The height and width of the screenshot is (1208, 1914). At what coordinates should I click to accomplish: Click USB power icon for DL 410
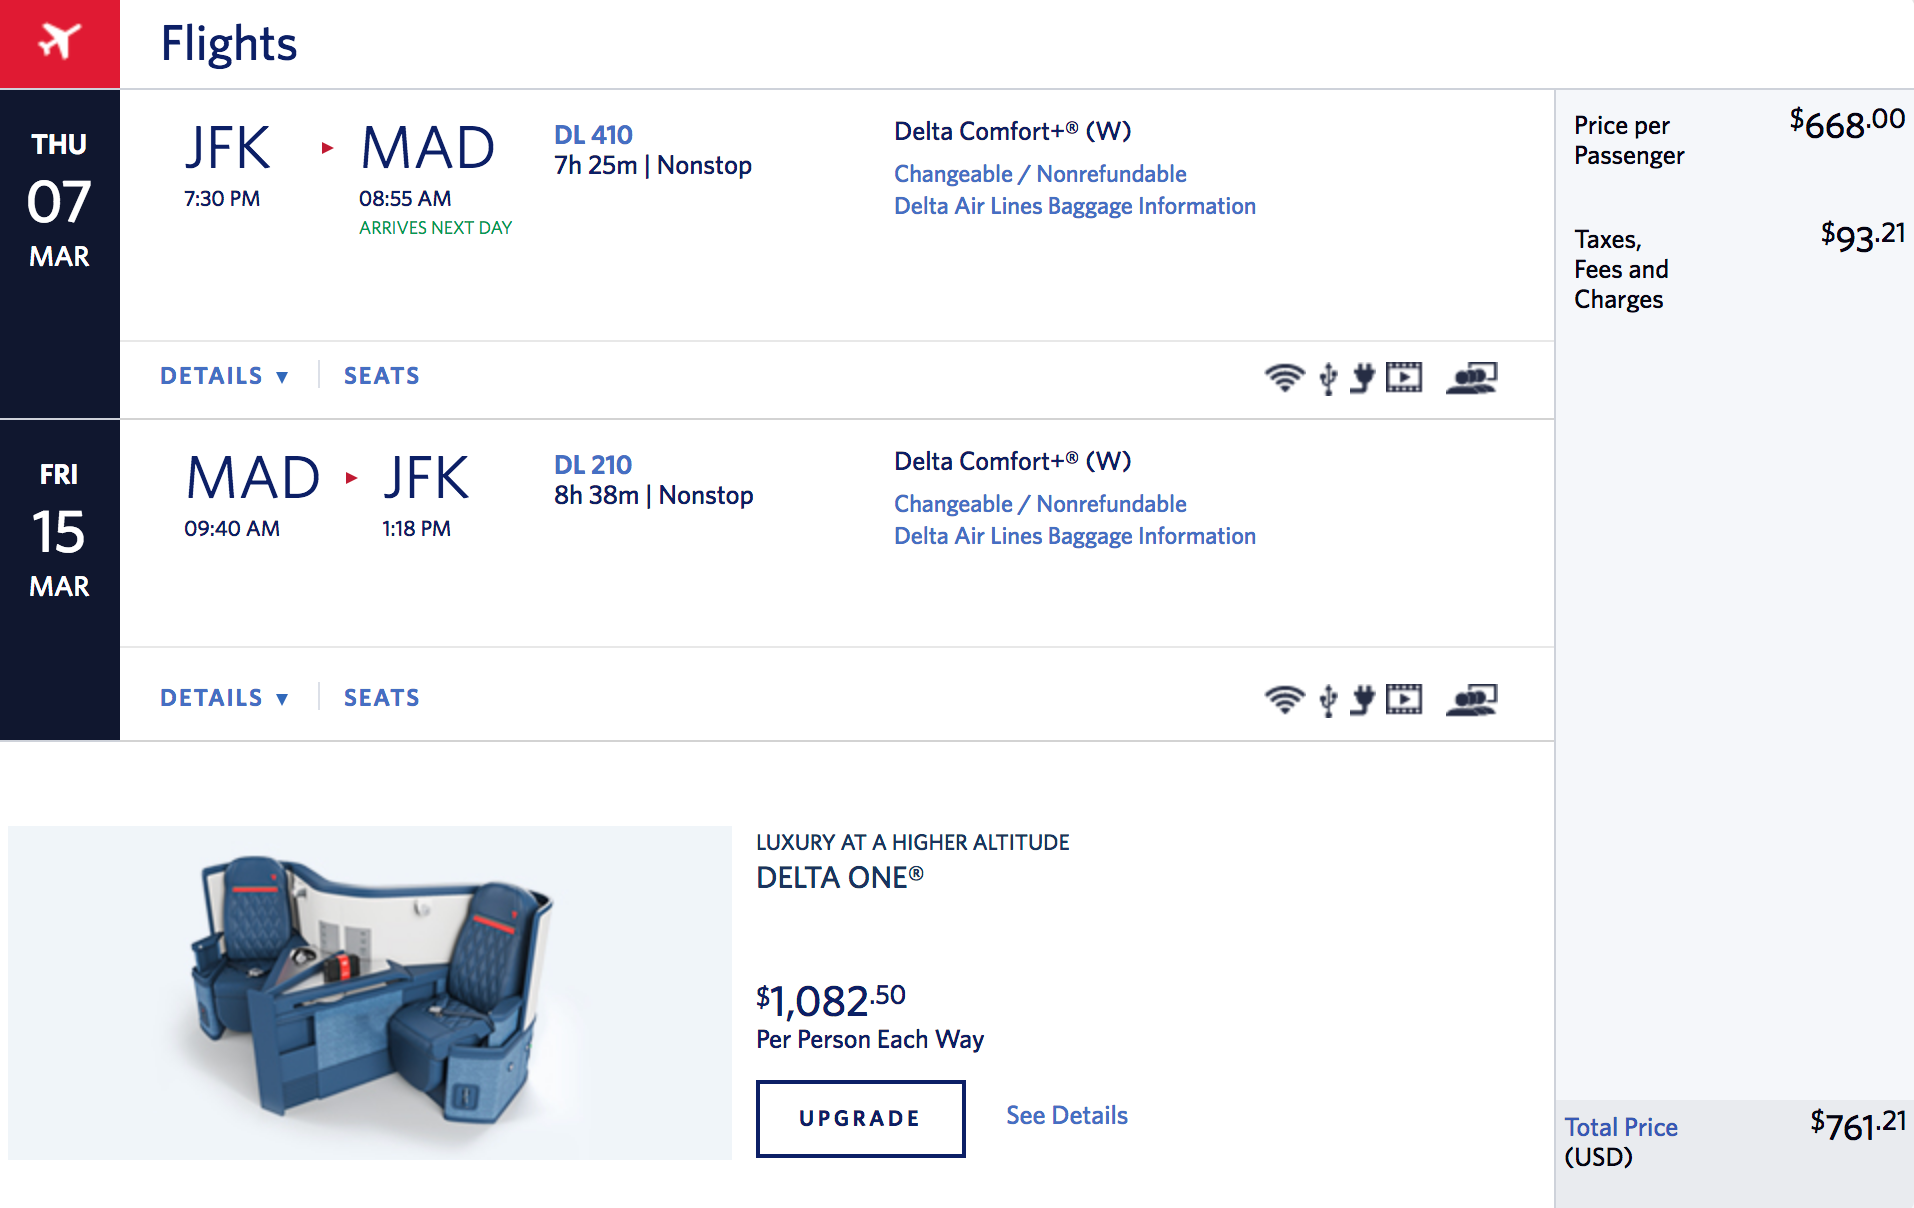(x=1328, y=379)
